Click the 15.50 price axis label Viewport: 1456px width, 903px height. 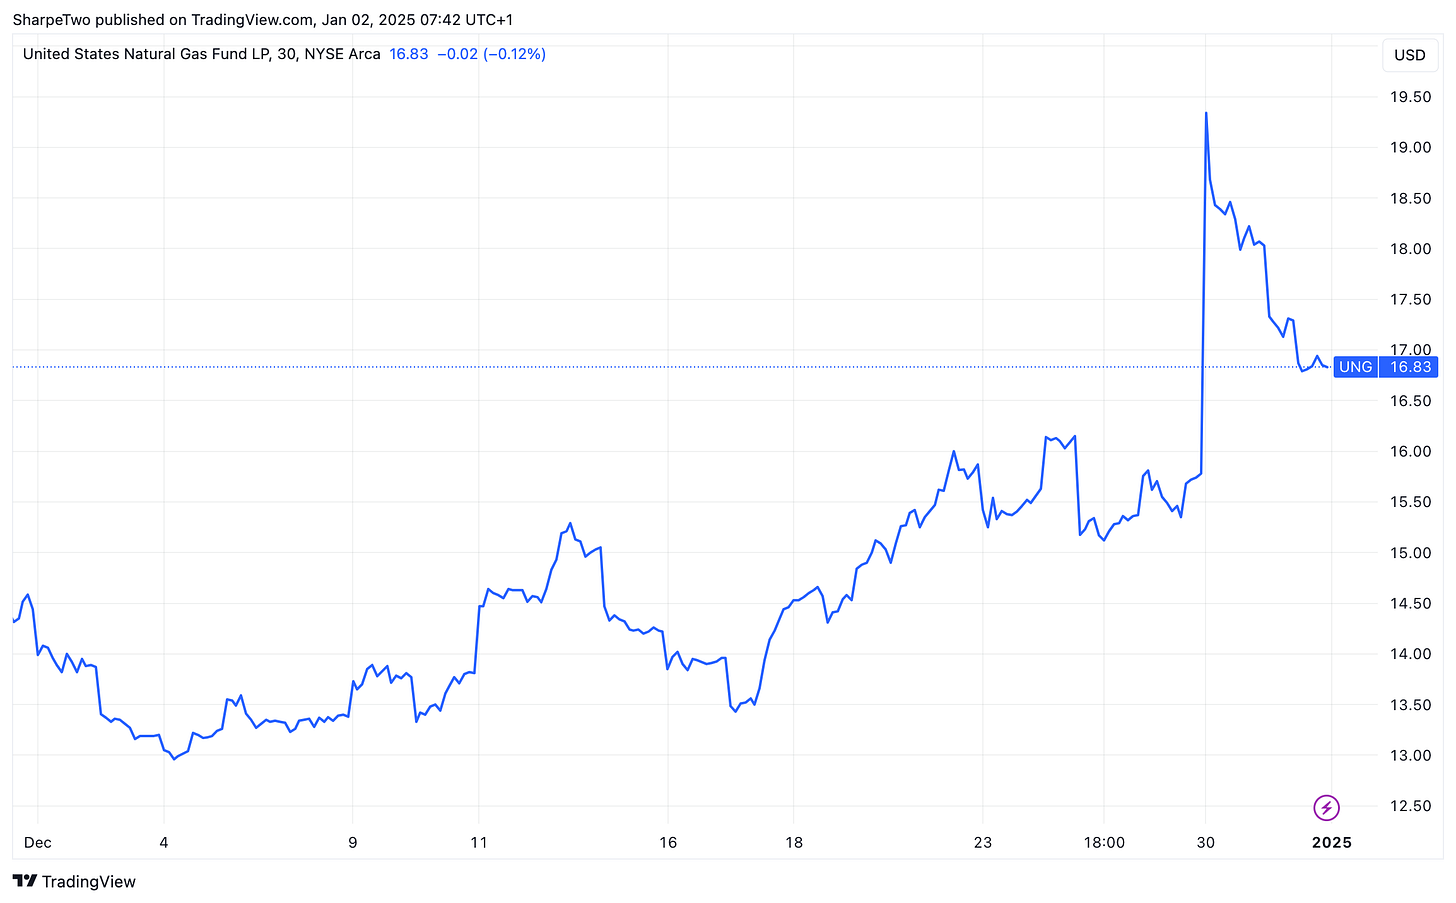[1411, 501]
